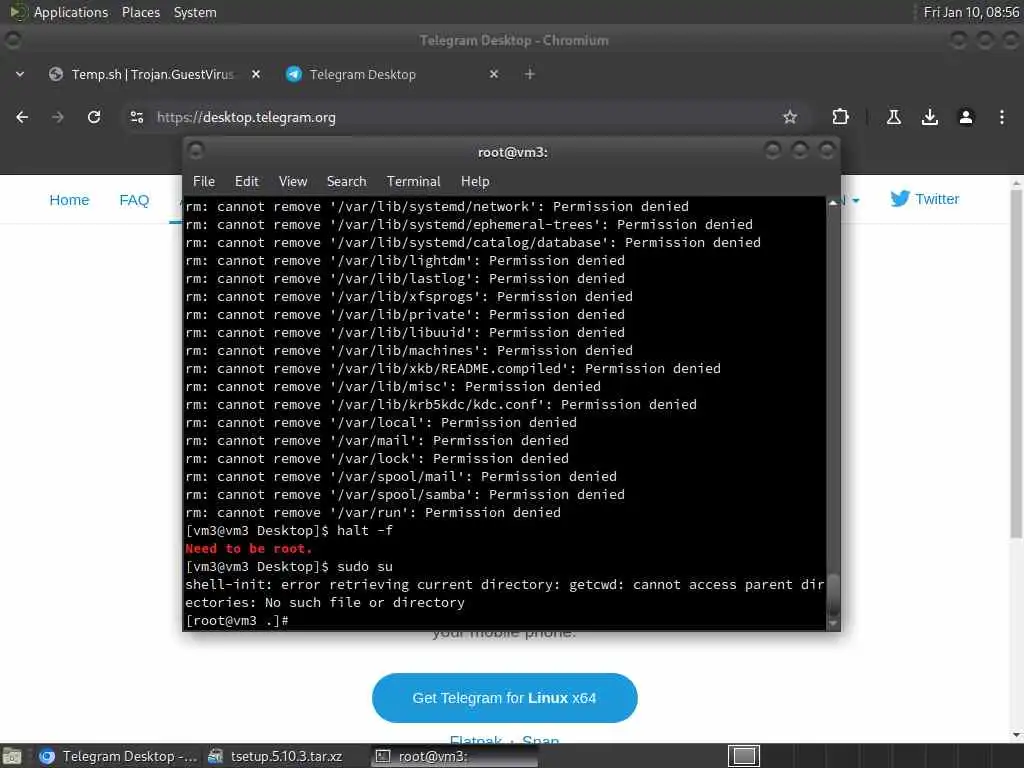Viewport: 1024px width, 768px height.
Task: Click root@vm3 taskbar entry
Action: tap(454, 756)
